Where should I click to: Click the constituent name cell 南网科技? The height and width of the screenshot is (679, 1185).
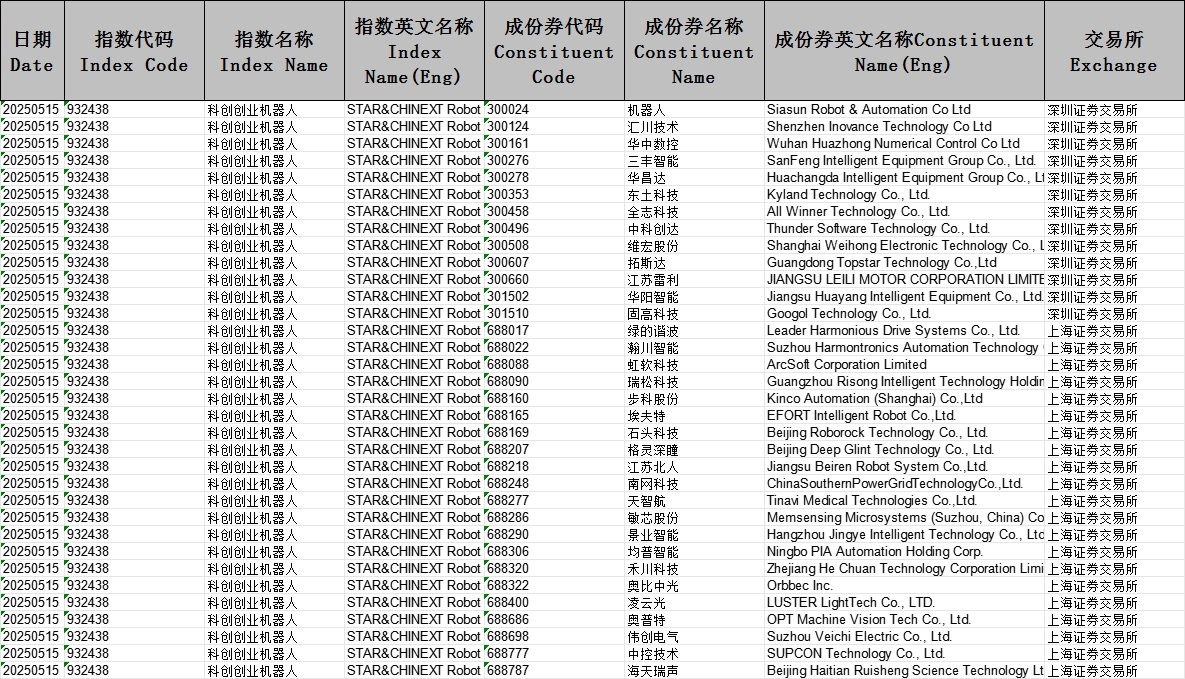coord(694,484)
